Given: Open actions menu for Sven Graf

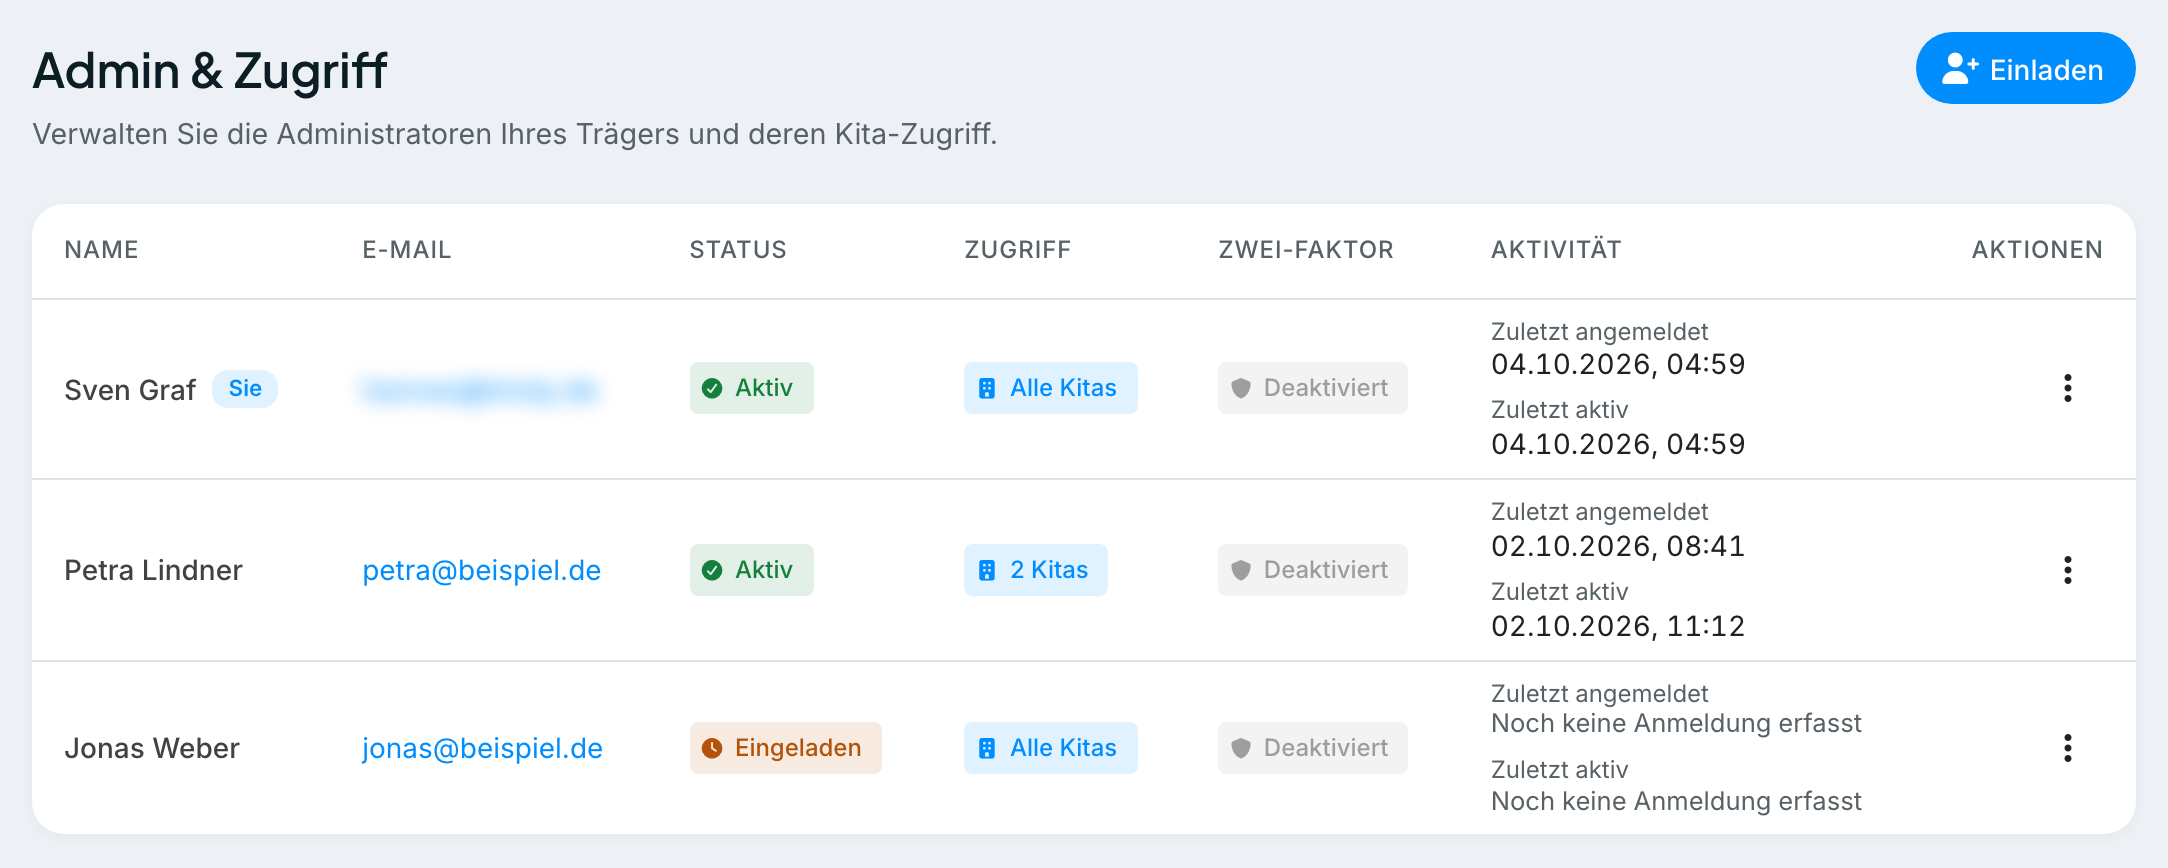Looking at the screenshot, I should click(2067, 388).
